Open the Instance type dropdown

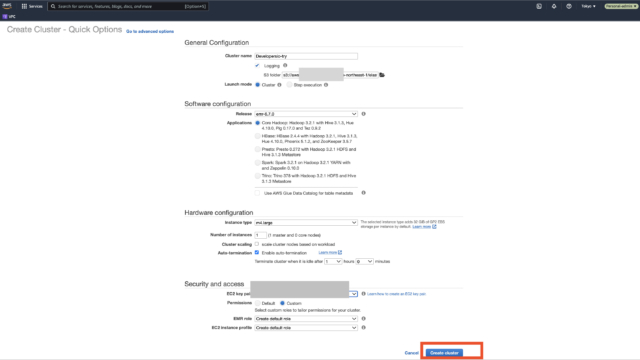(x=306, y=222)
